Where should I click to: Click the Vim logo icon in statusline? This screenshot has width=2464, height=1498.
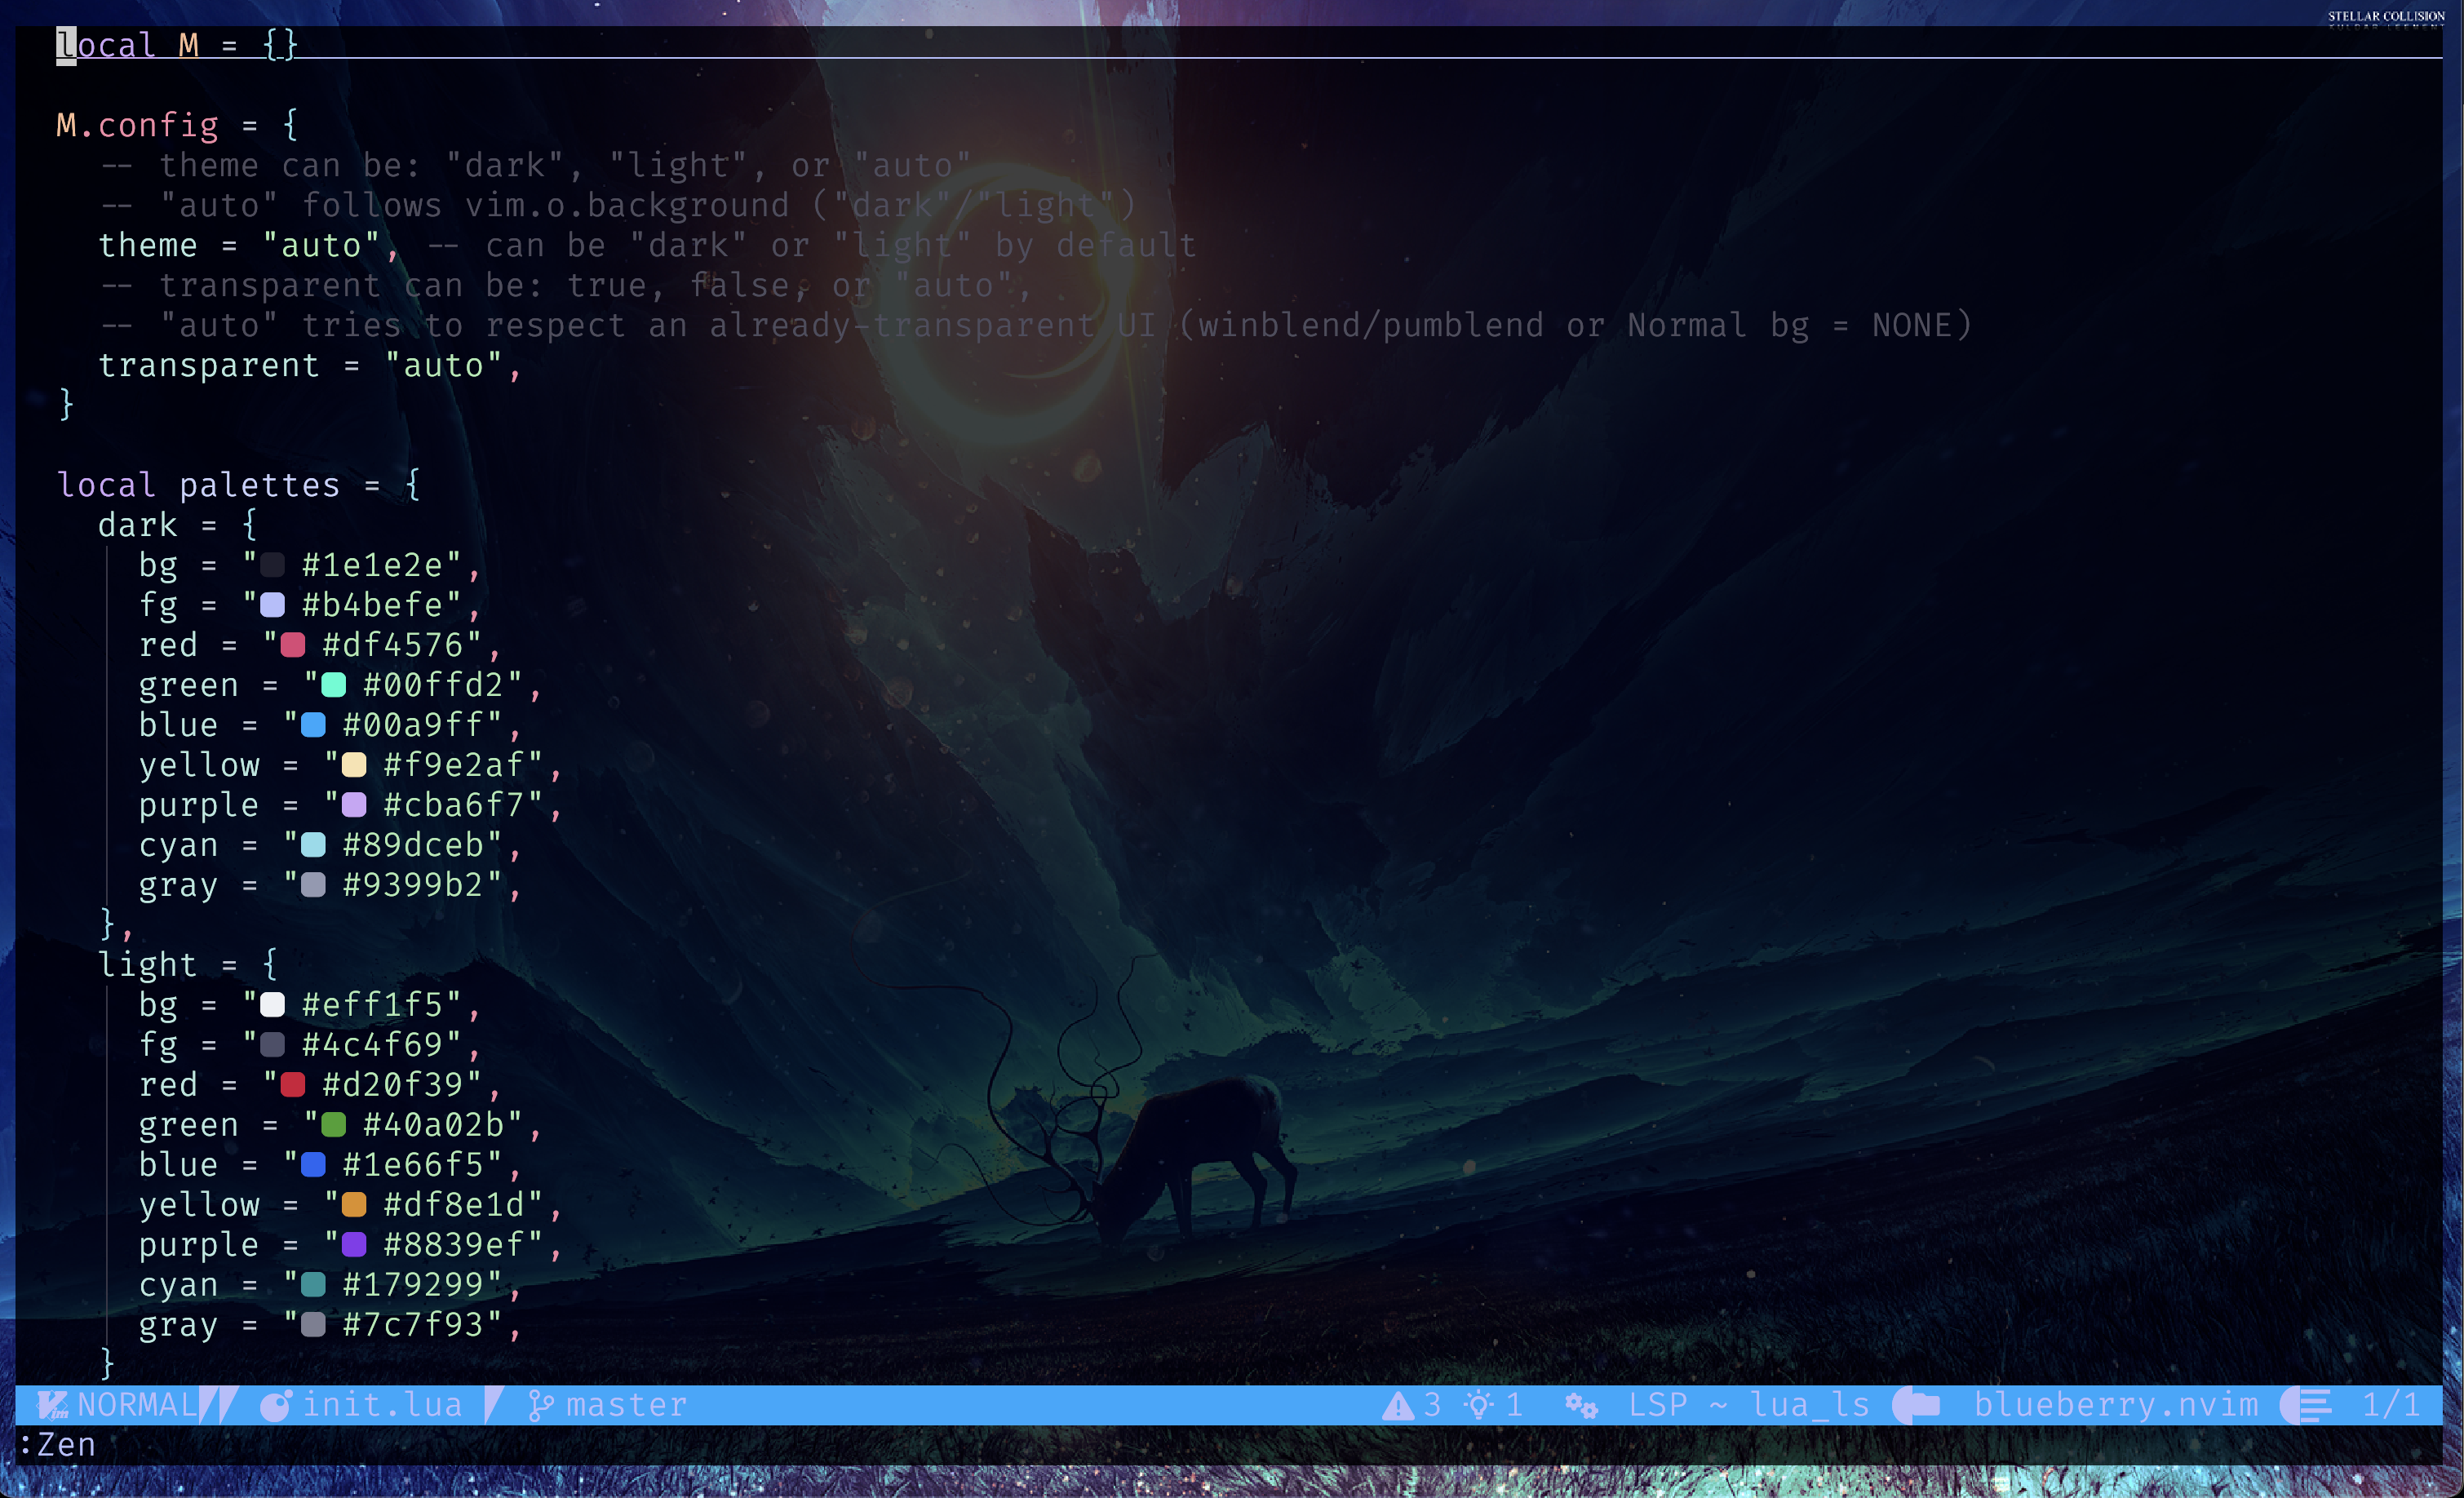pos(51,1405)
